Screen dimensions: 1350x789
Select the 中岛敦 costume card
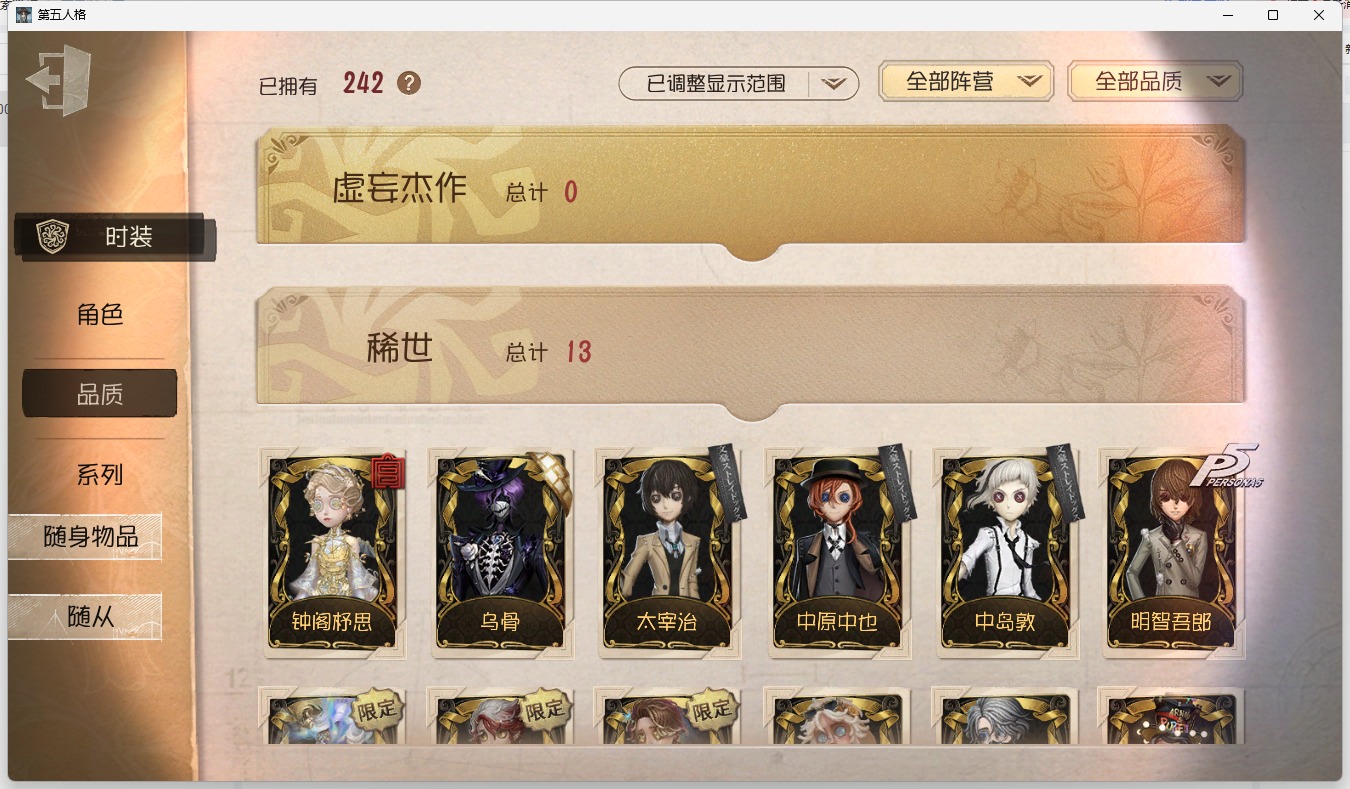point(1006,553)
